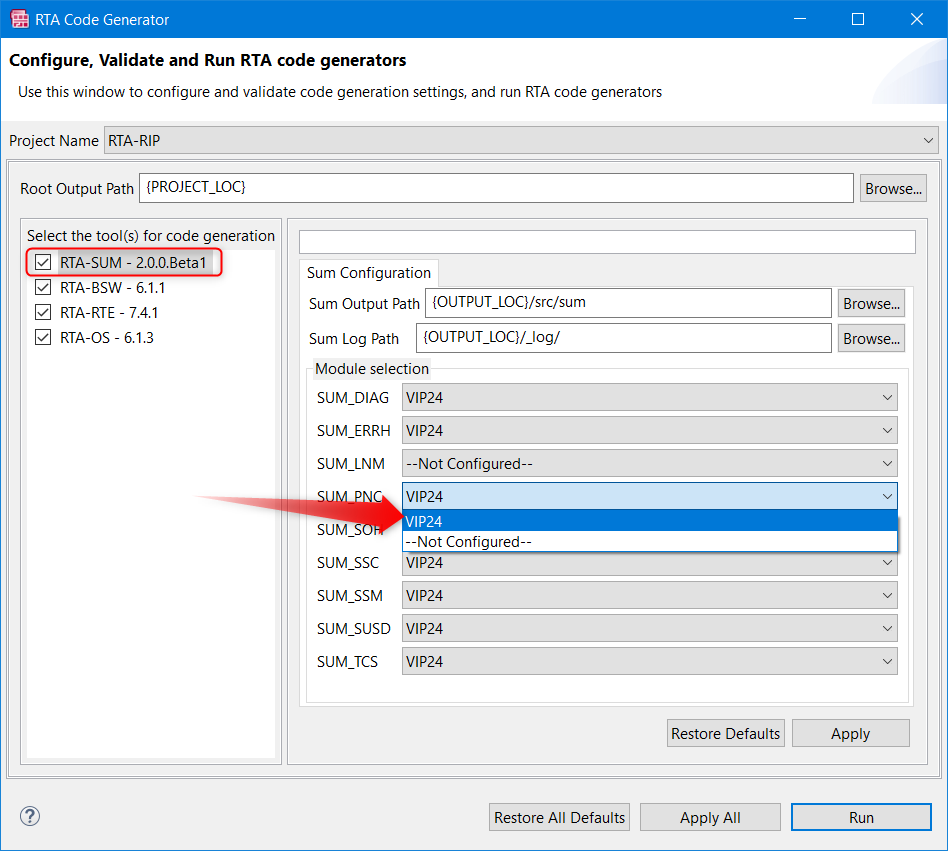Uncheck the RTA-BSW - 6.1.1 checkbox

point(43,287)
